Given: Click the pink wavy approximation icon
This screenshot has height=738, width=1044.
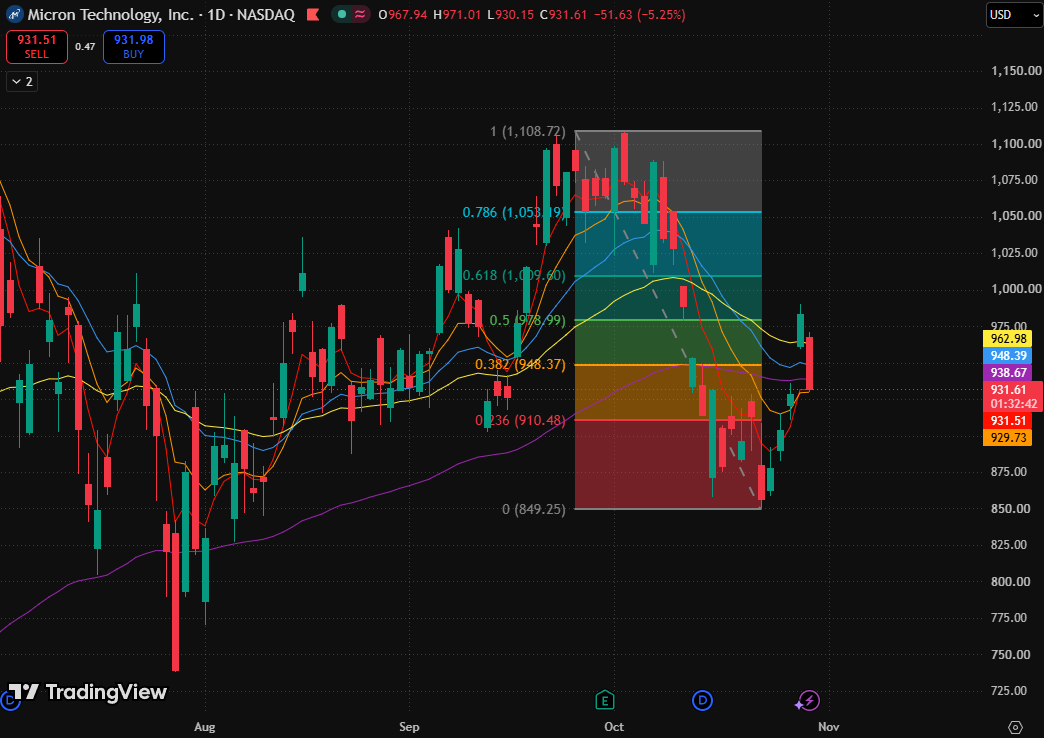Looking at the screenshot, I should click(360, 14).
